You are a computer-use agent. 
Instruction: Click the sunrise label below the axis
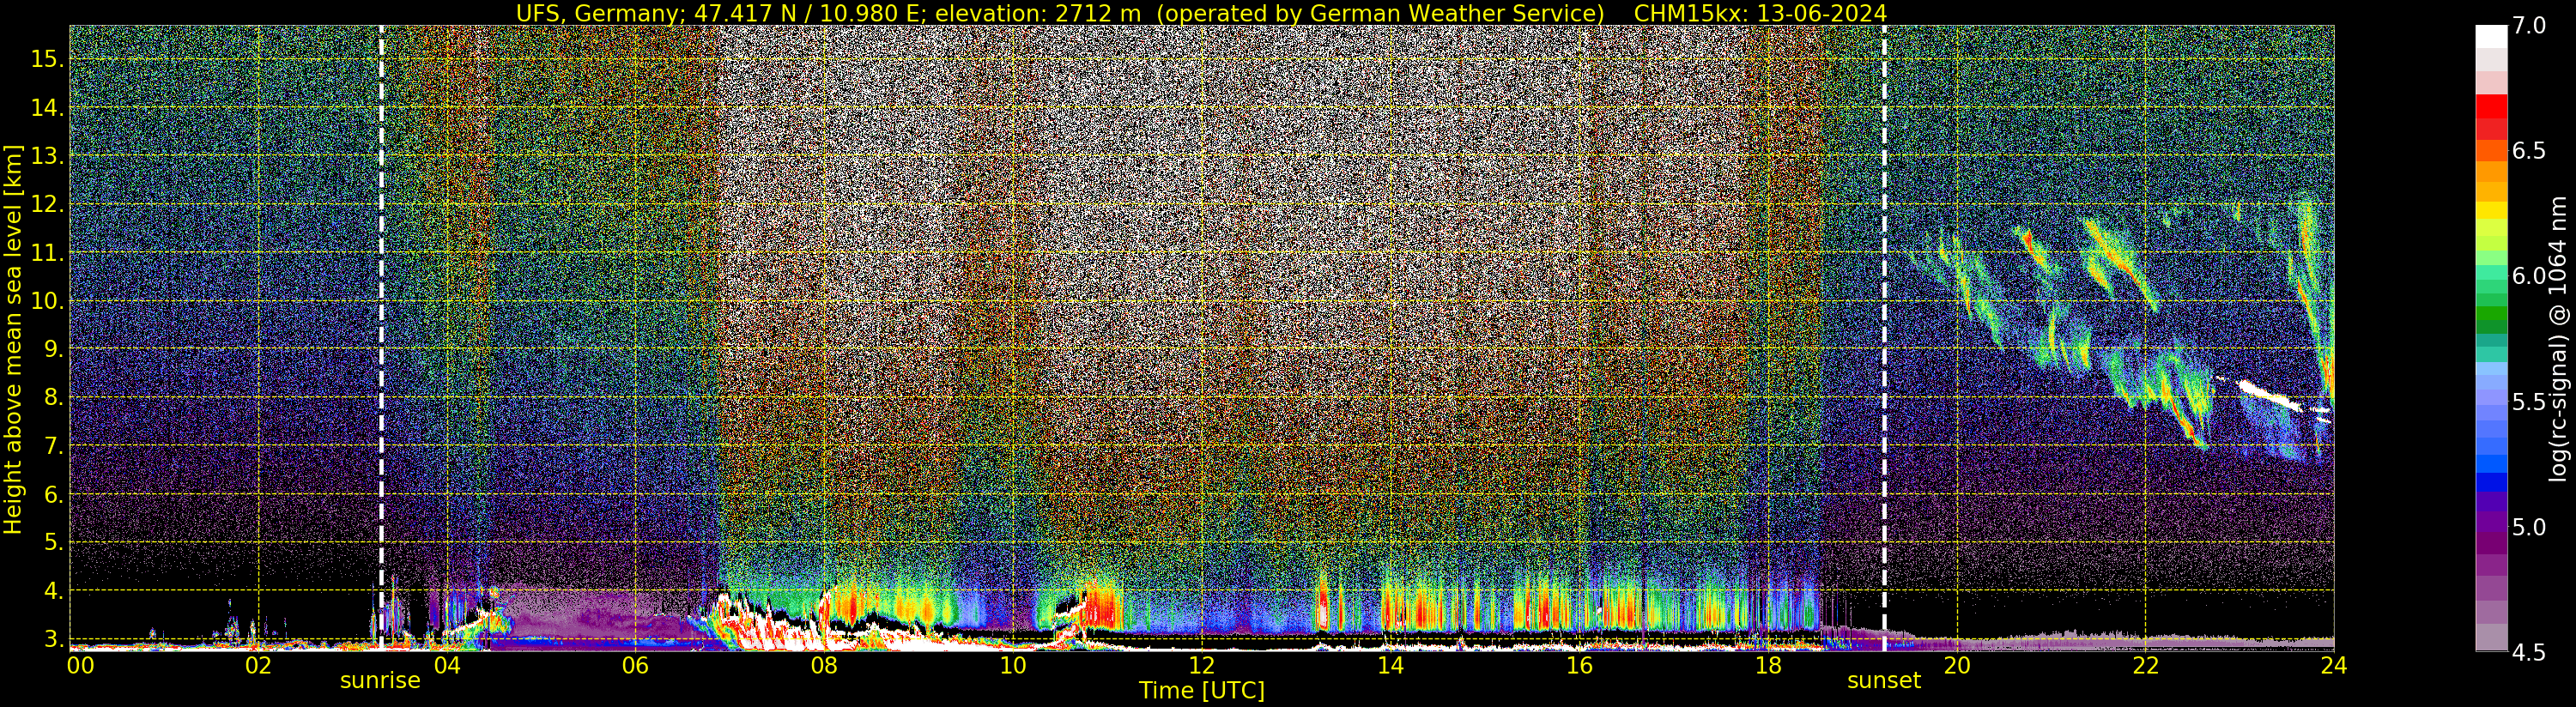(380, 681)
